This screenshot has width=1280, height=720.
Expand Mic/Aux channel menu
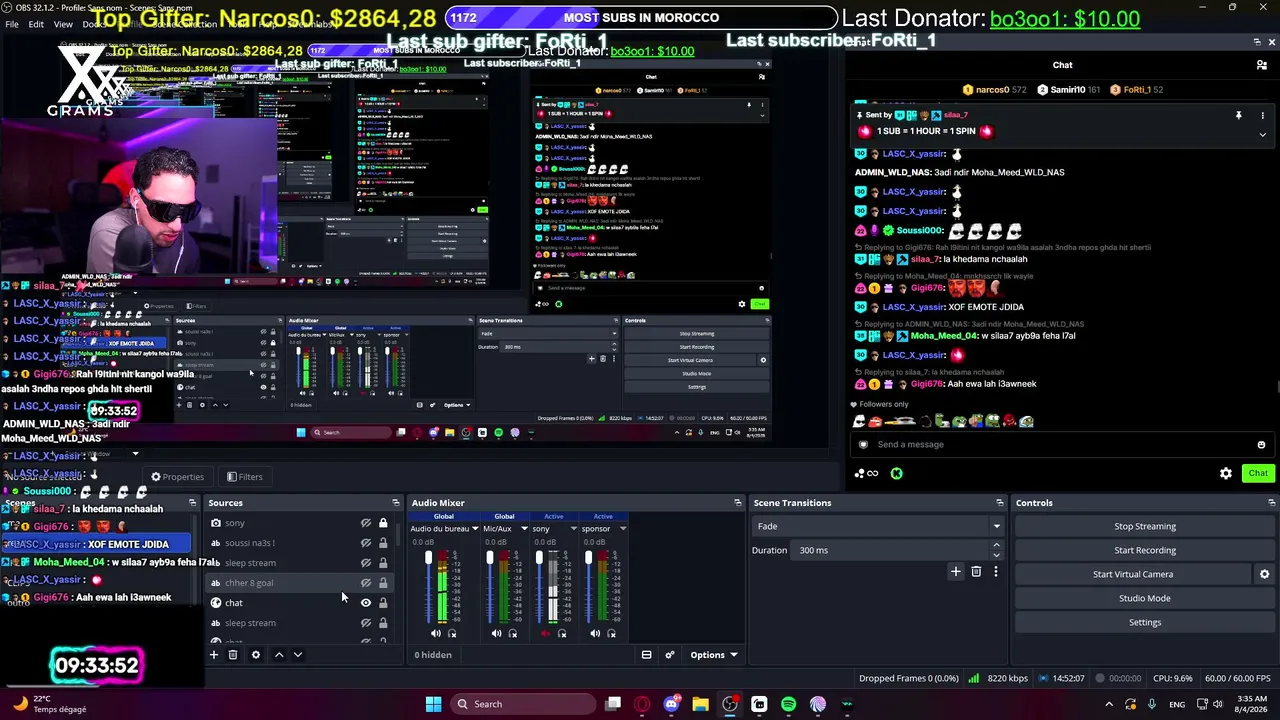[x=523, y=529]
